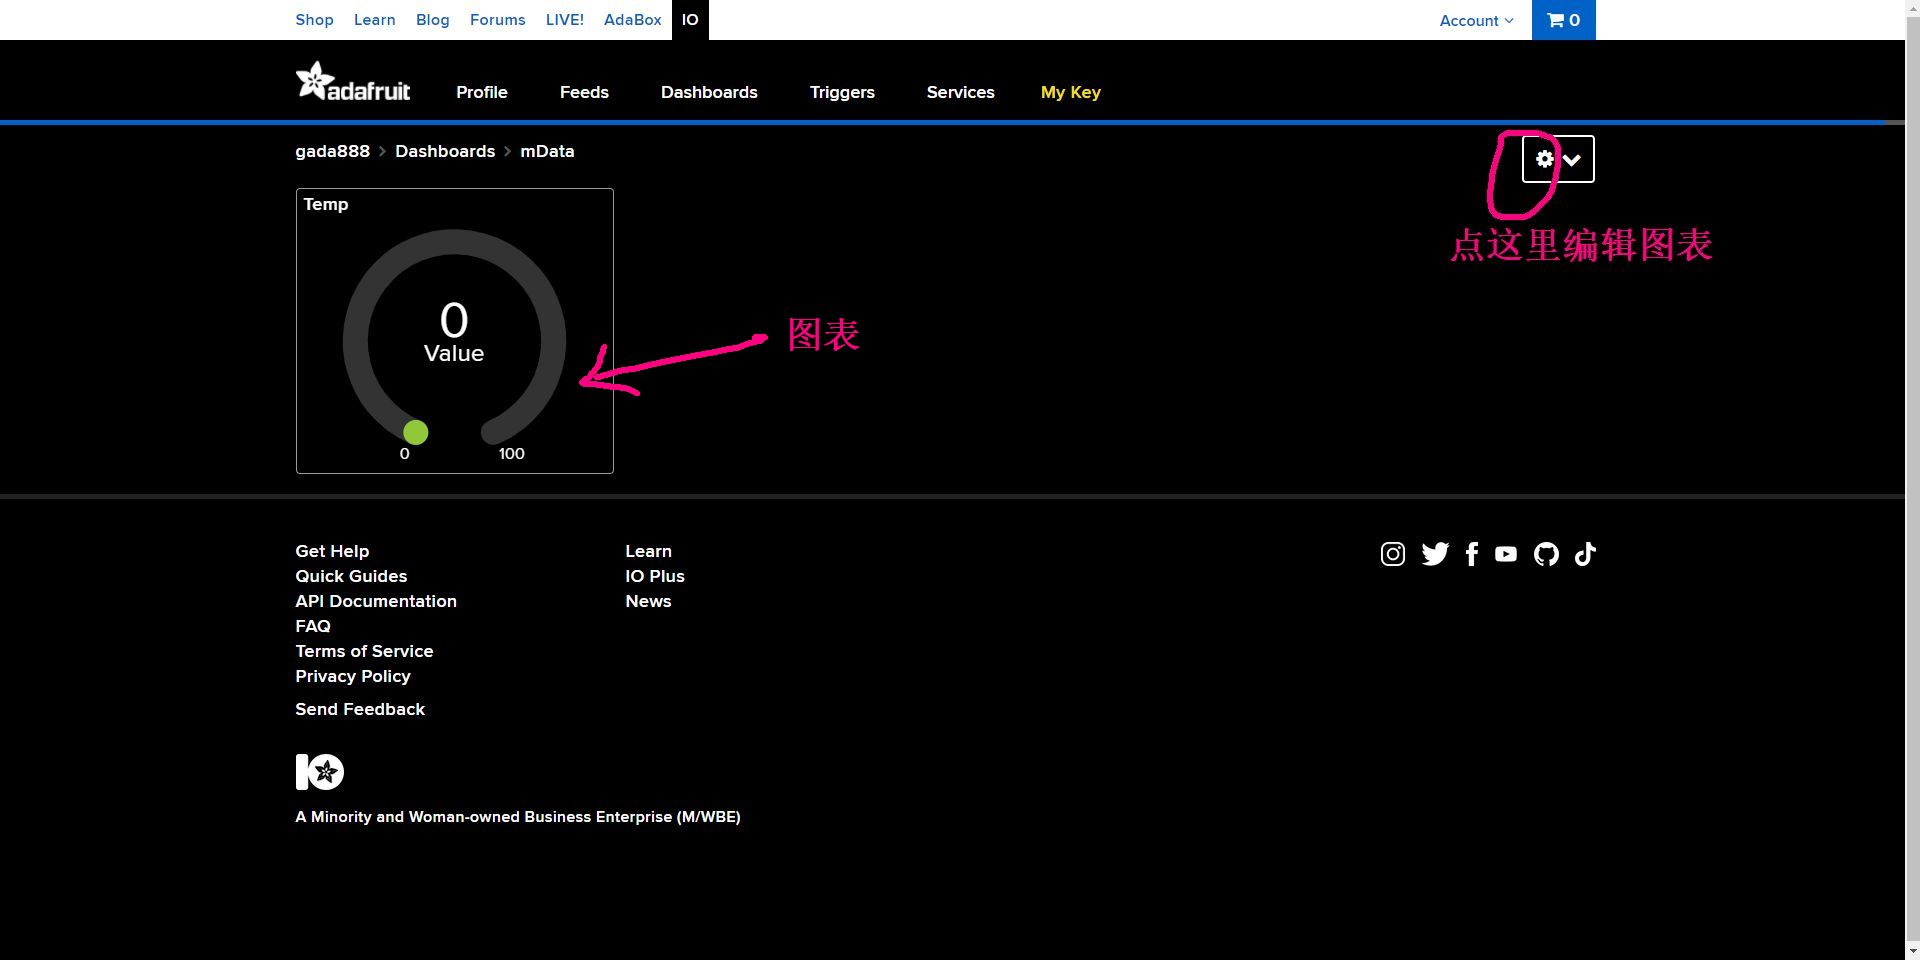Open Privacy Policy
Image resolution: width=1920 pixels, height=960 pixels.
(353, 676)
